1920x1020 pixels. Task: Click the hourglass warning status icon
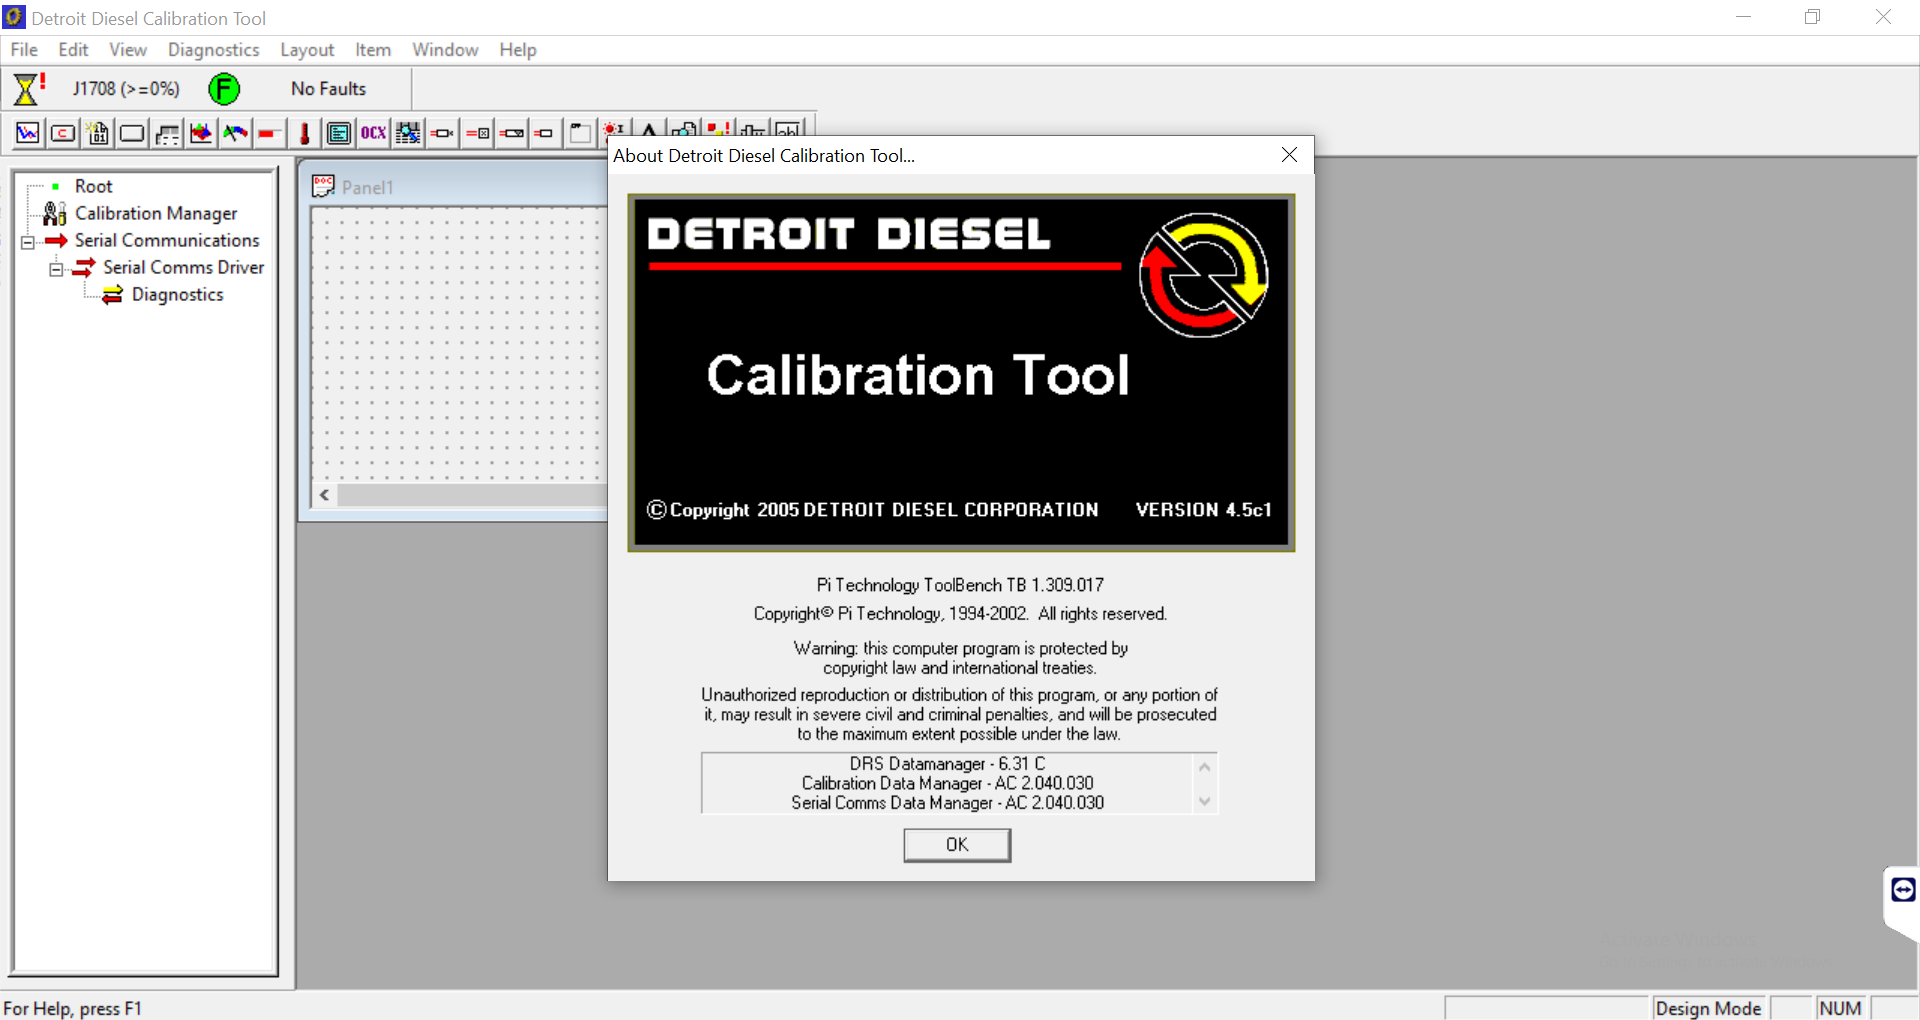pos(28,89)
